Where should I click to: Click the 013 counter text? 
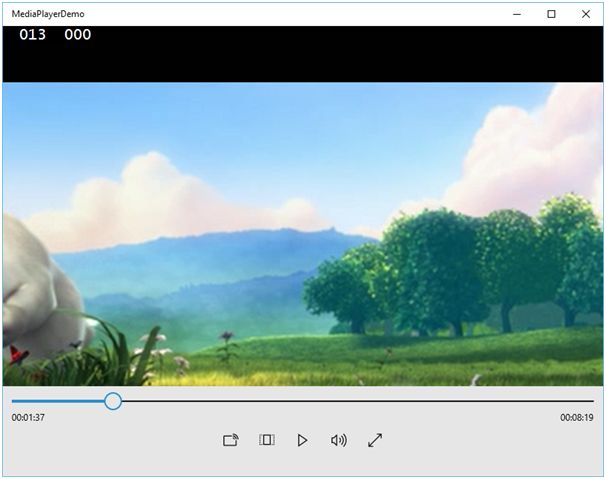click(32, 35)
